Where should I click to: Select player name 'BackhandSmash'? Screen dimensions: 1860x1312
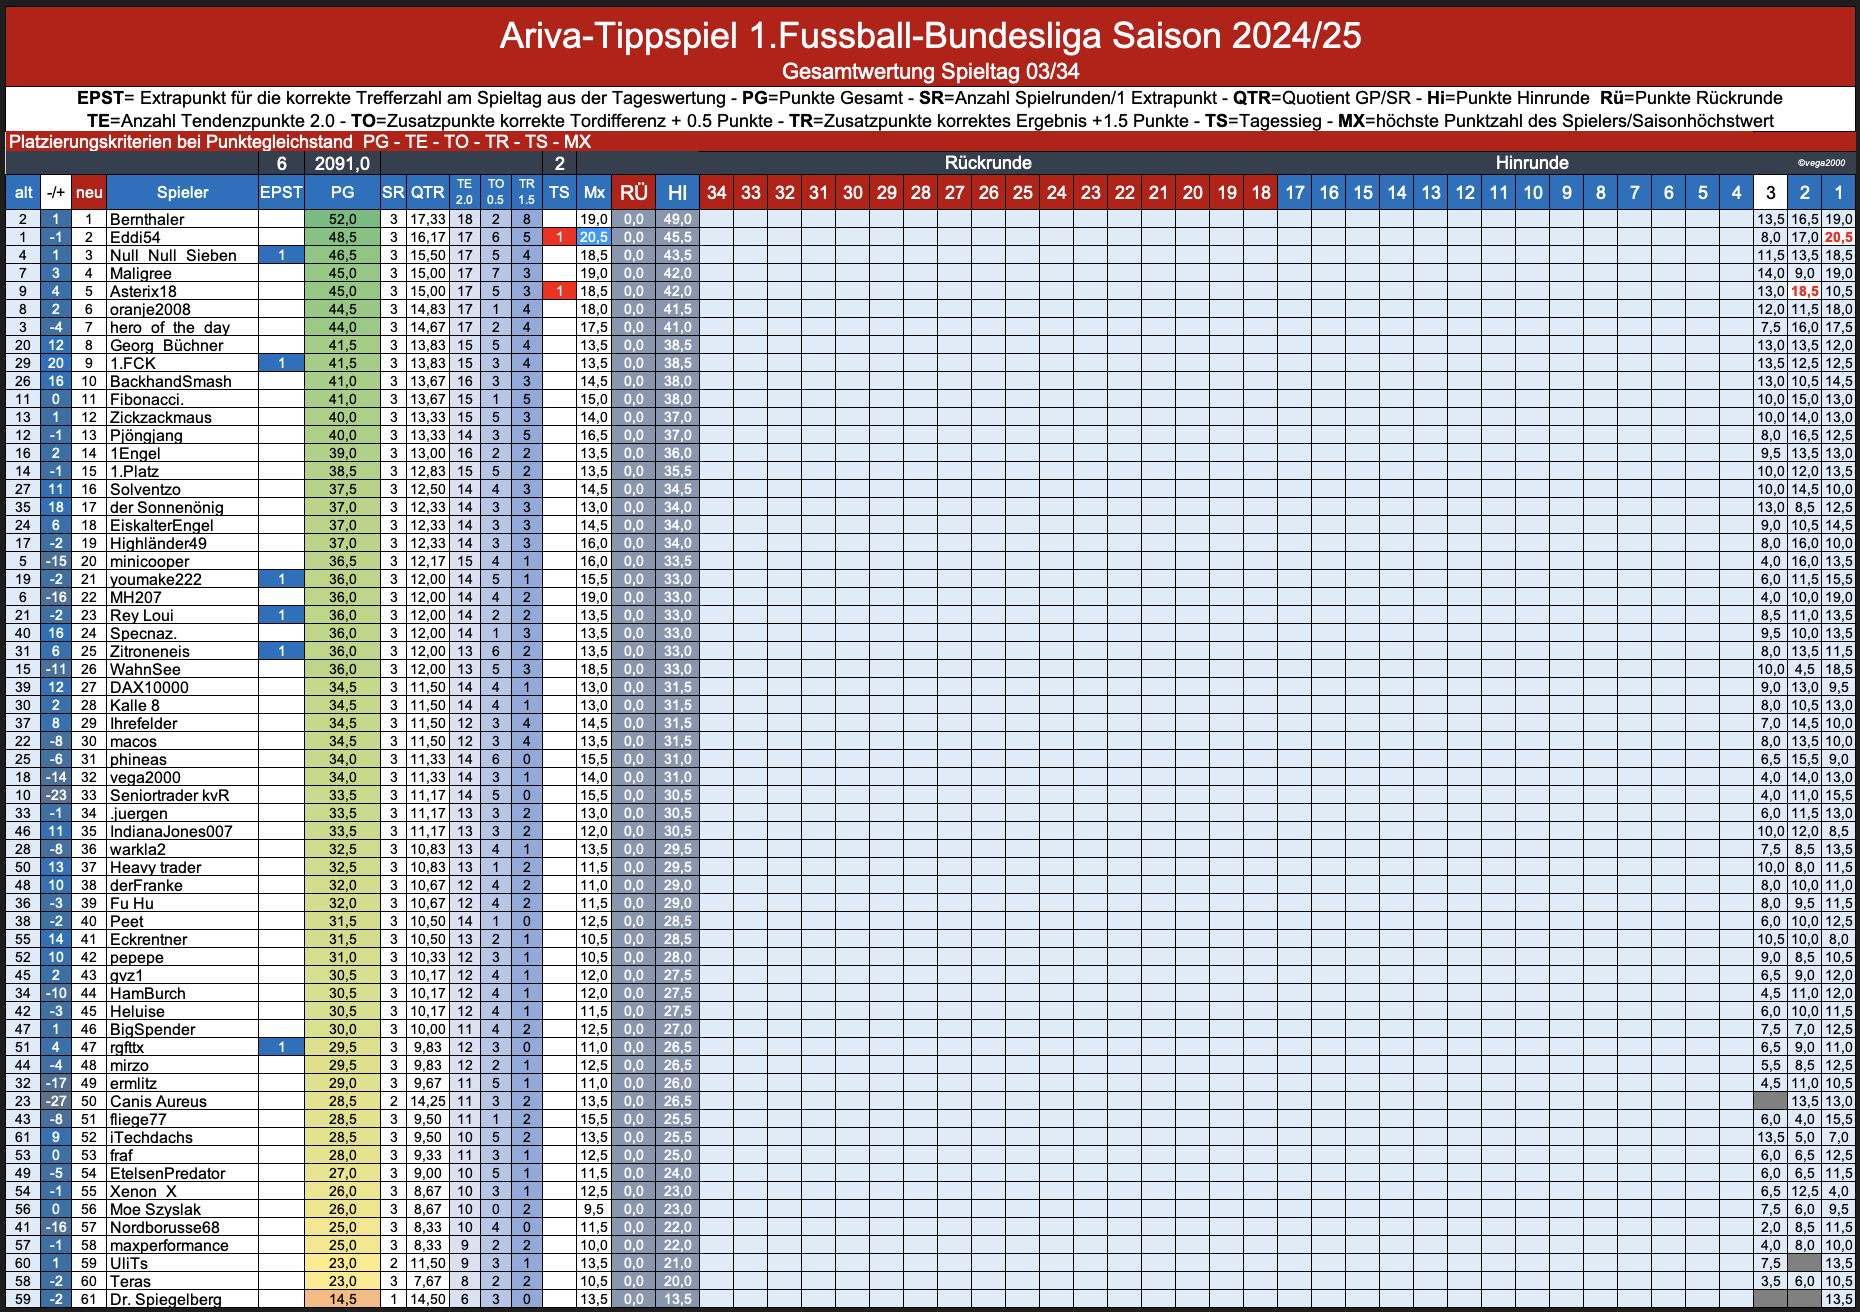point(171,381)
